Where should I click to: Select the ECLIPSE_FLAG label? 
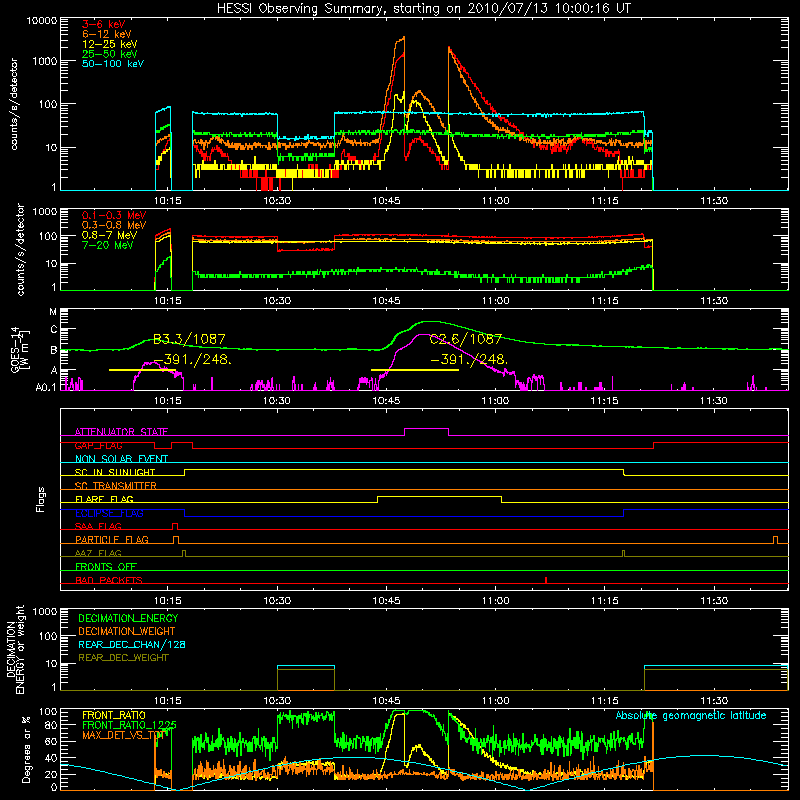pos(109,513)
